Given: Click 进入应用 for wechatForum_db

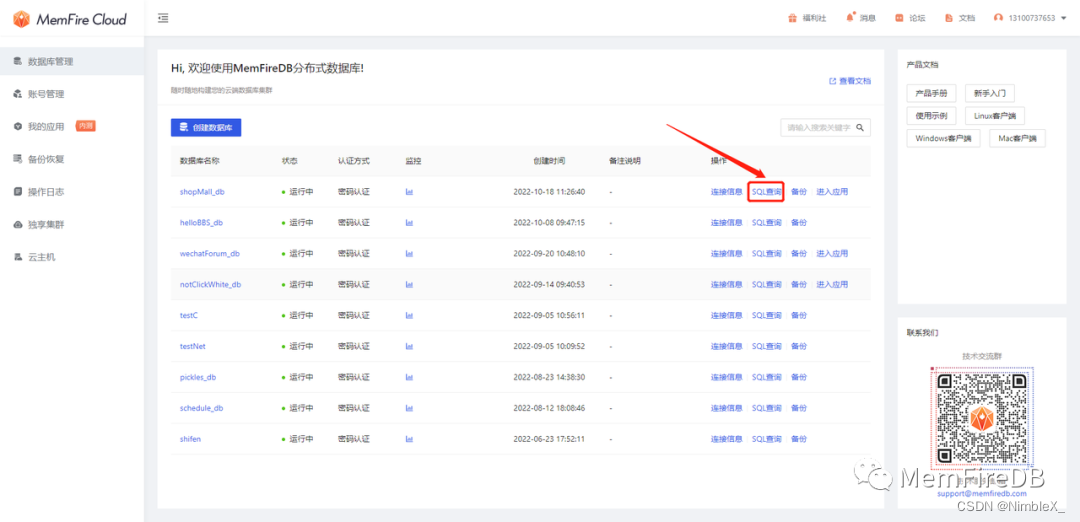Looking at the screenshot, I should pos(832,254).
